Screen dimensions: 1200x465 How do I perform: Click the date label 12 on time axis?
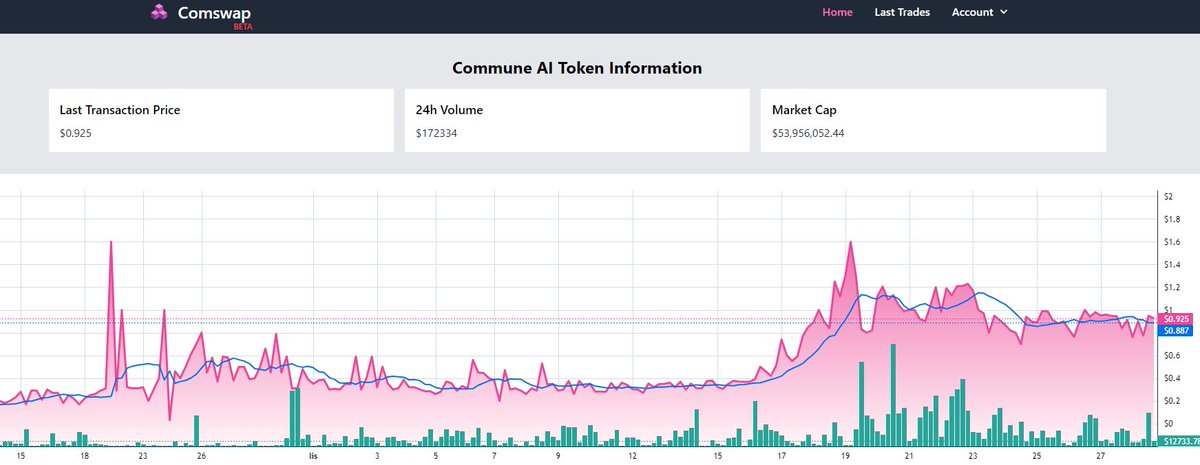click(x=632, y=456)
